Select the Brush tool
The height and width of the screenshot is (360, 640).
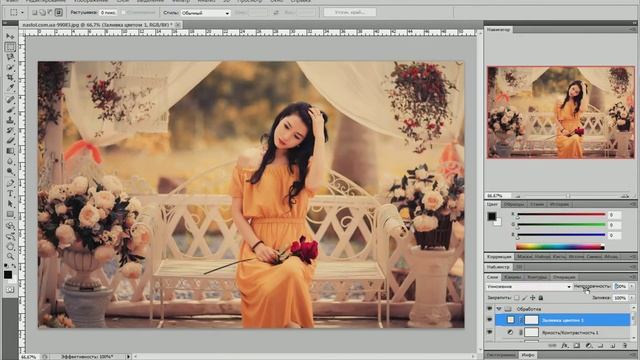click(x=10, y=110)
